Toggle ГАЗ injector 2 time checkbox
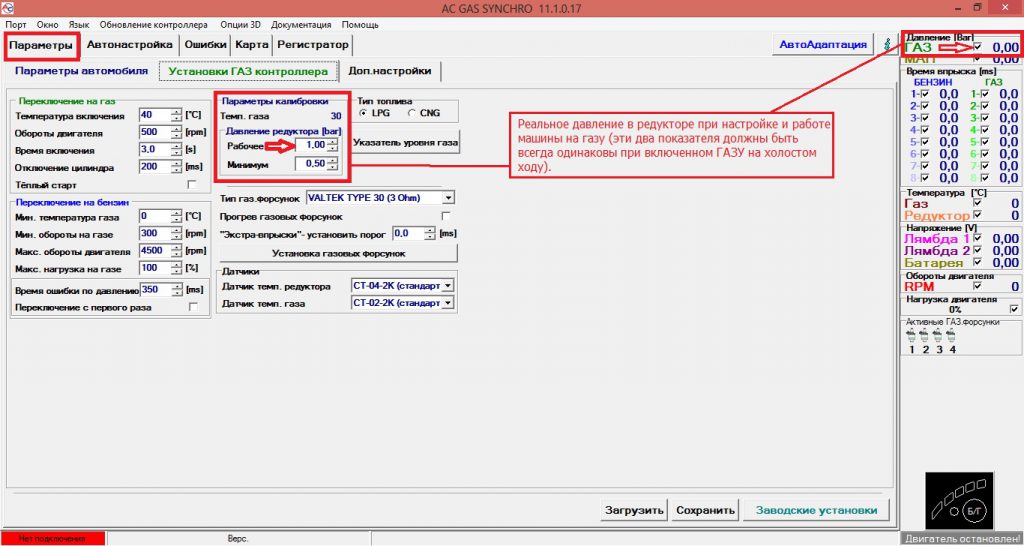1024x546 pixels. click(985, 106)
